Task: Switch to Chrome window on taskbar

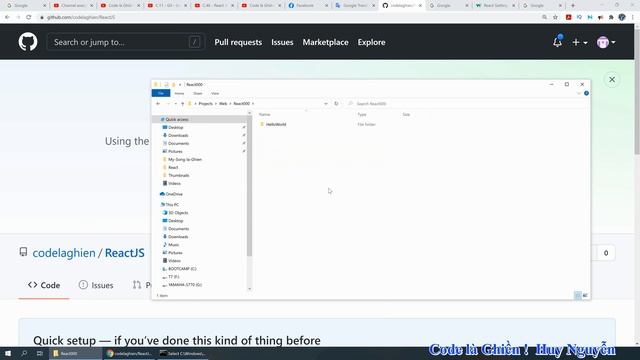Action: pos(129,353)
